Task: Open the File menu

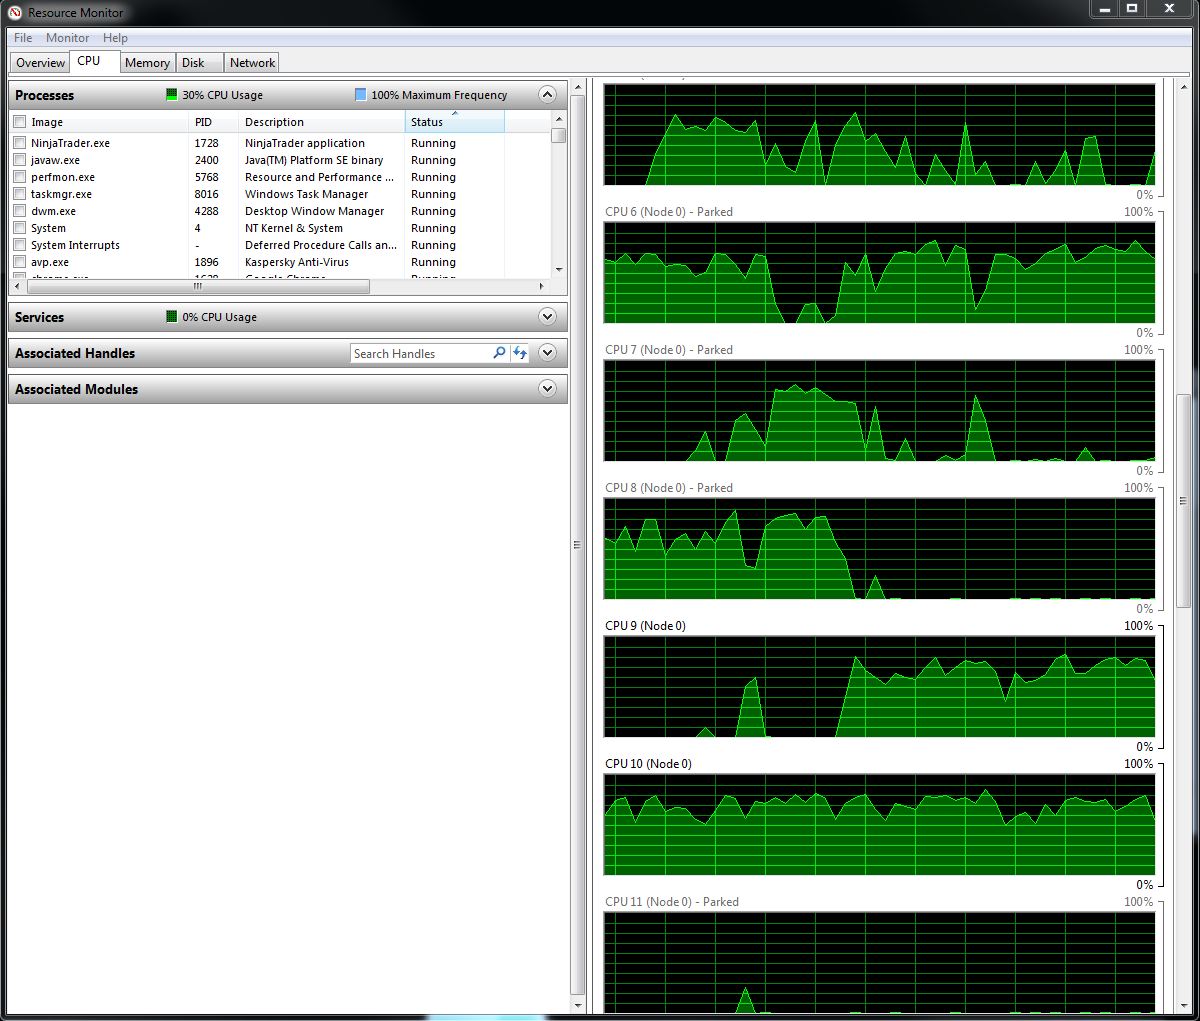Action: [23, 38]
